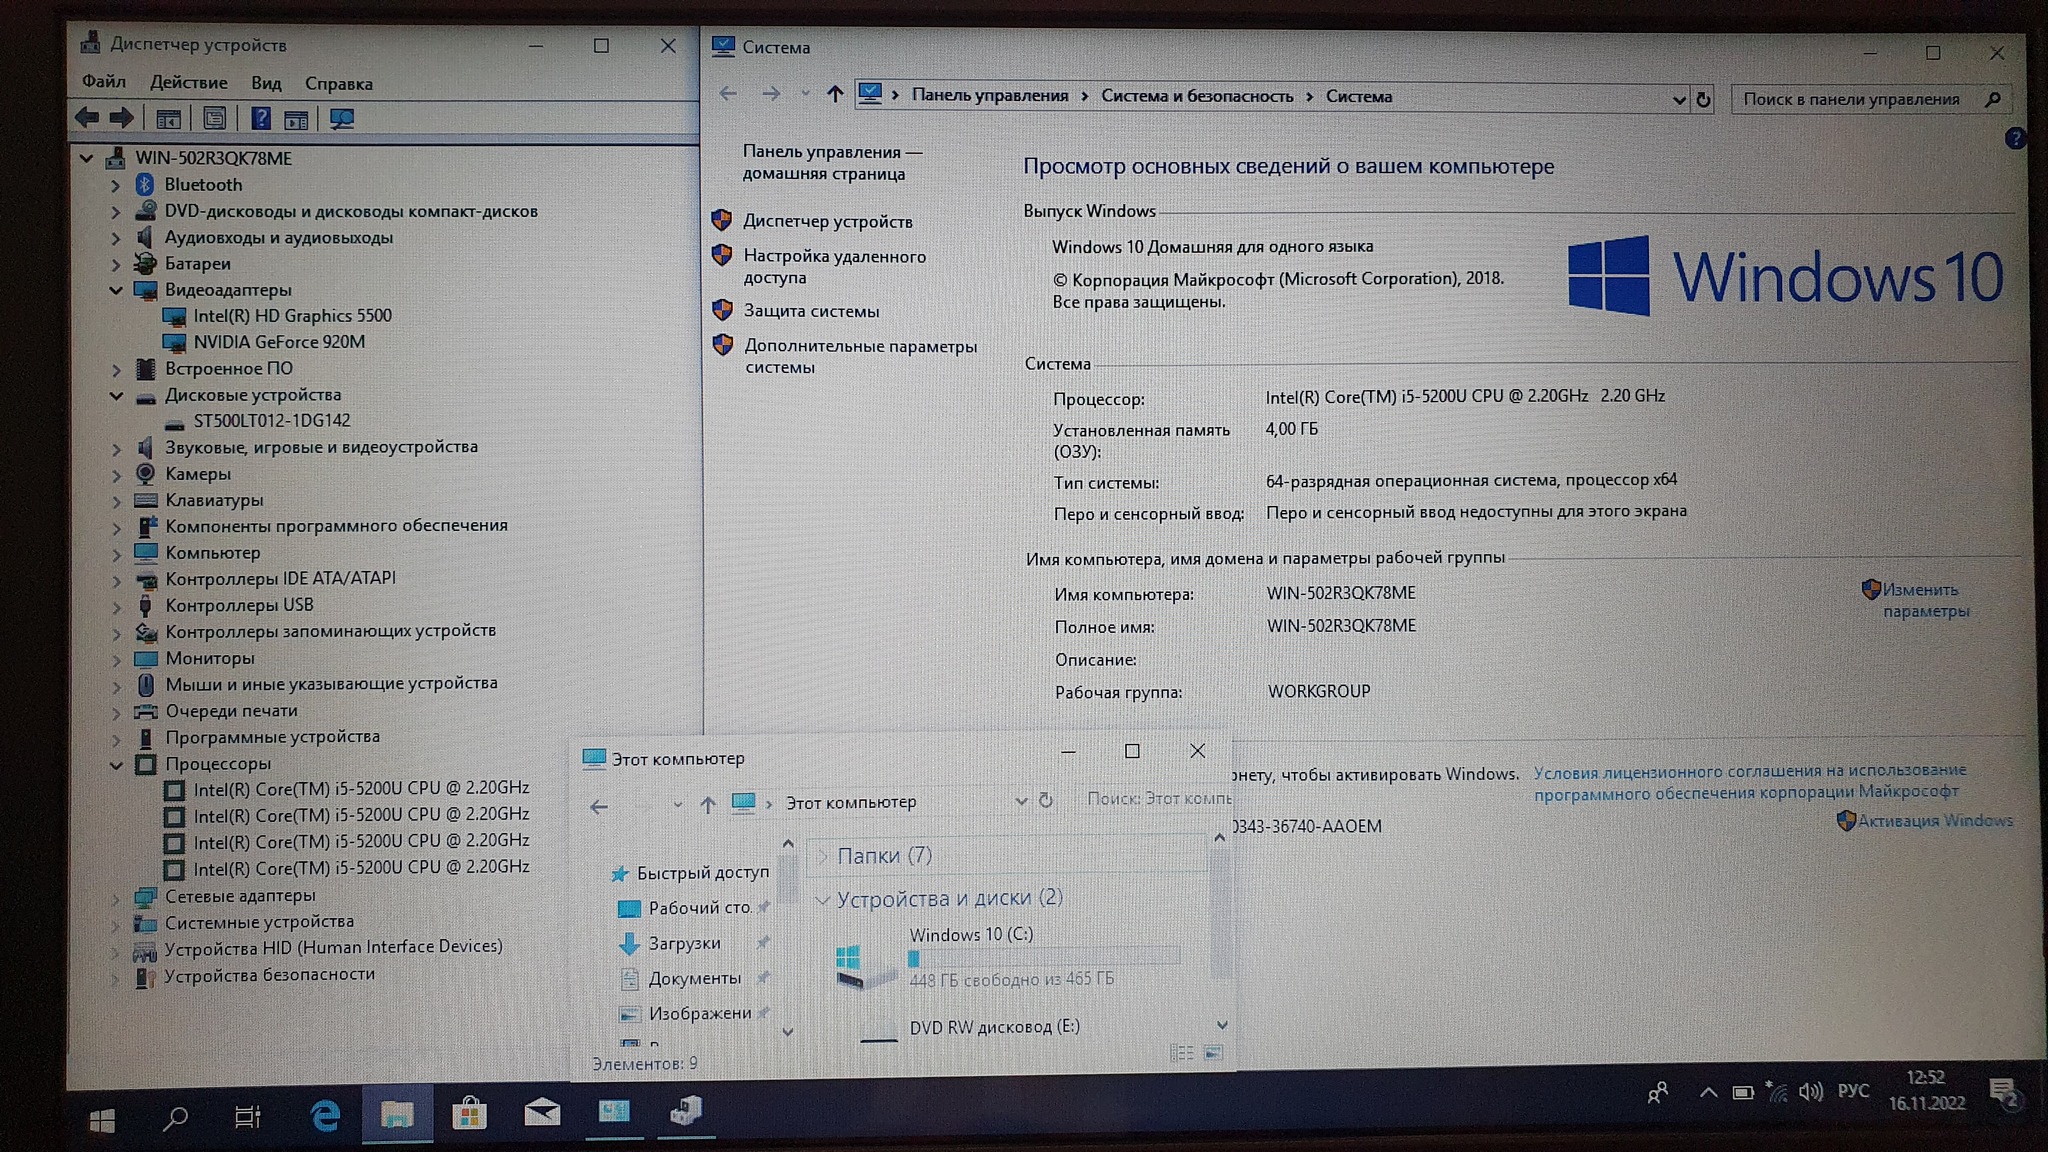
Task: Click the back arrow in Device Manager toolbar
Action: point(87,118)
